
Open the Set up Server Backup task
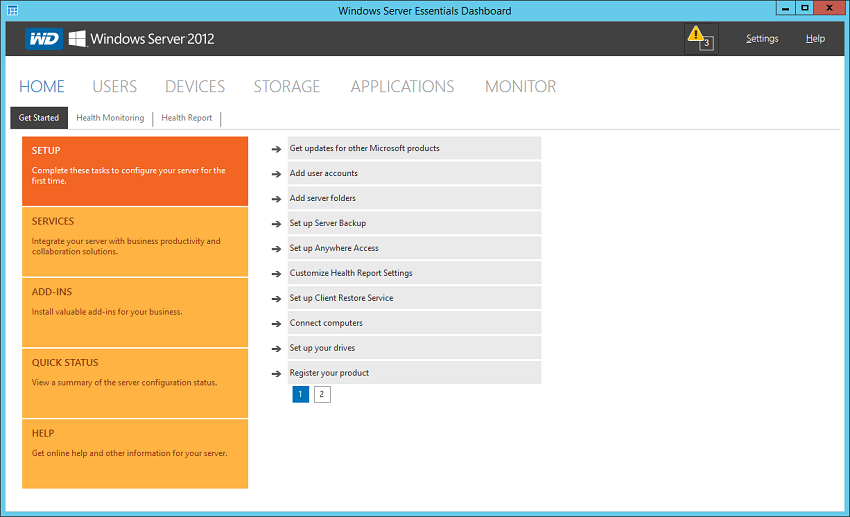414,223
